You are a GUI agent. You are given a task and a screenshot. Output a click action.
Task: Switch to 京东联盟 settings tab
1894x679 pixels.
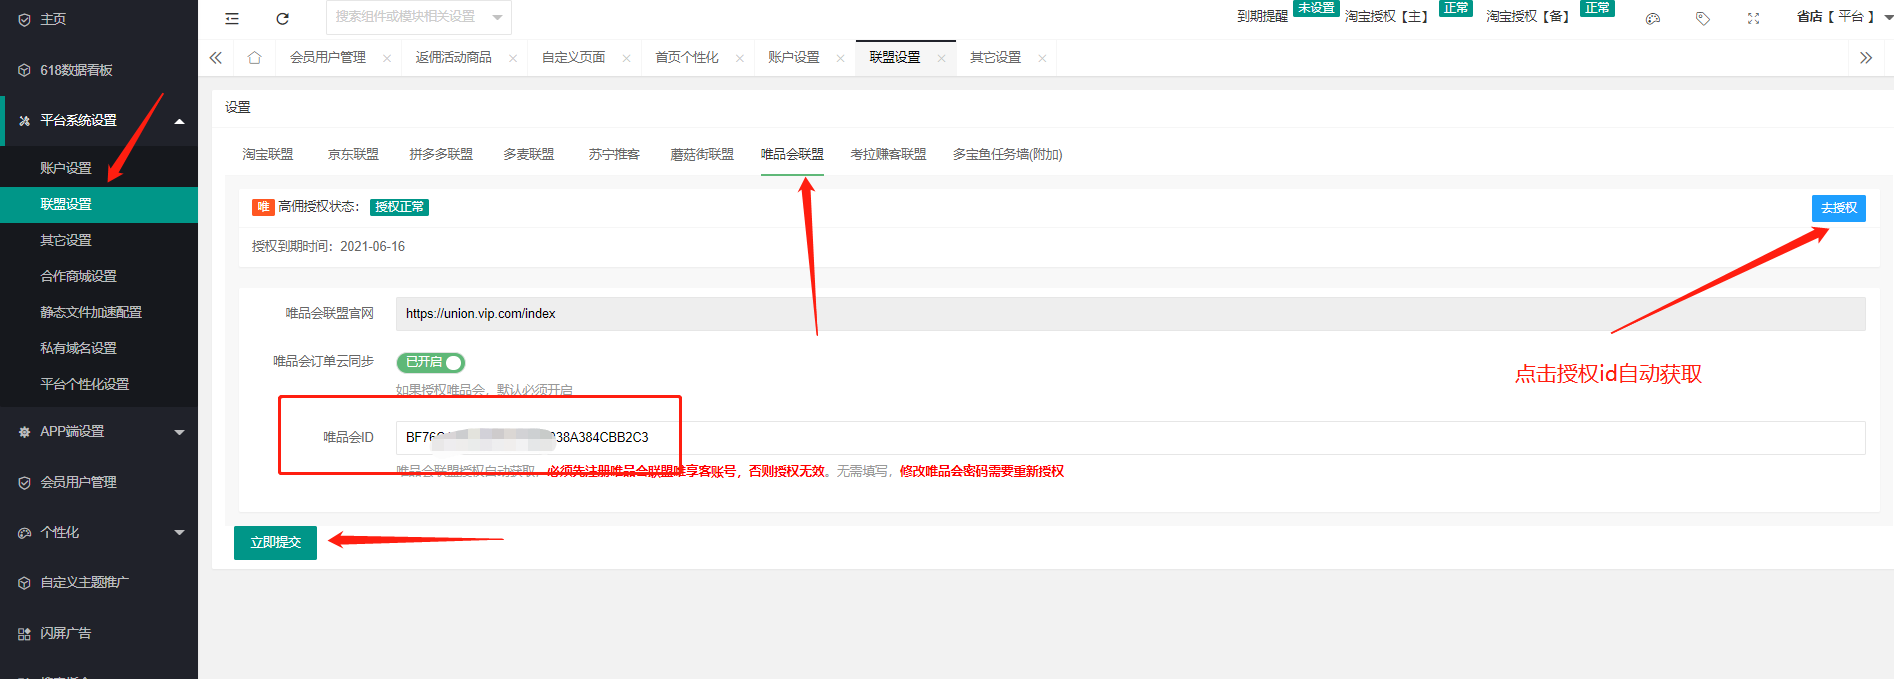(353, 154)
